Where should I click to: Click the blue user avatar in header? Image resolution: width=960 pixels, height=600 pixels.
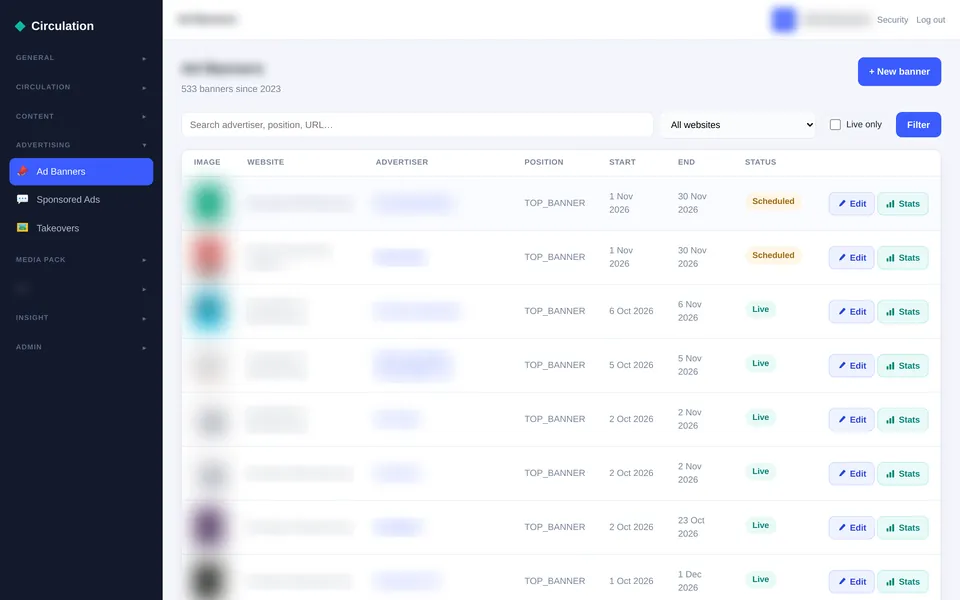[784, 20]
